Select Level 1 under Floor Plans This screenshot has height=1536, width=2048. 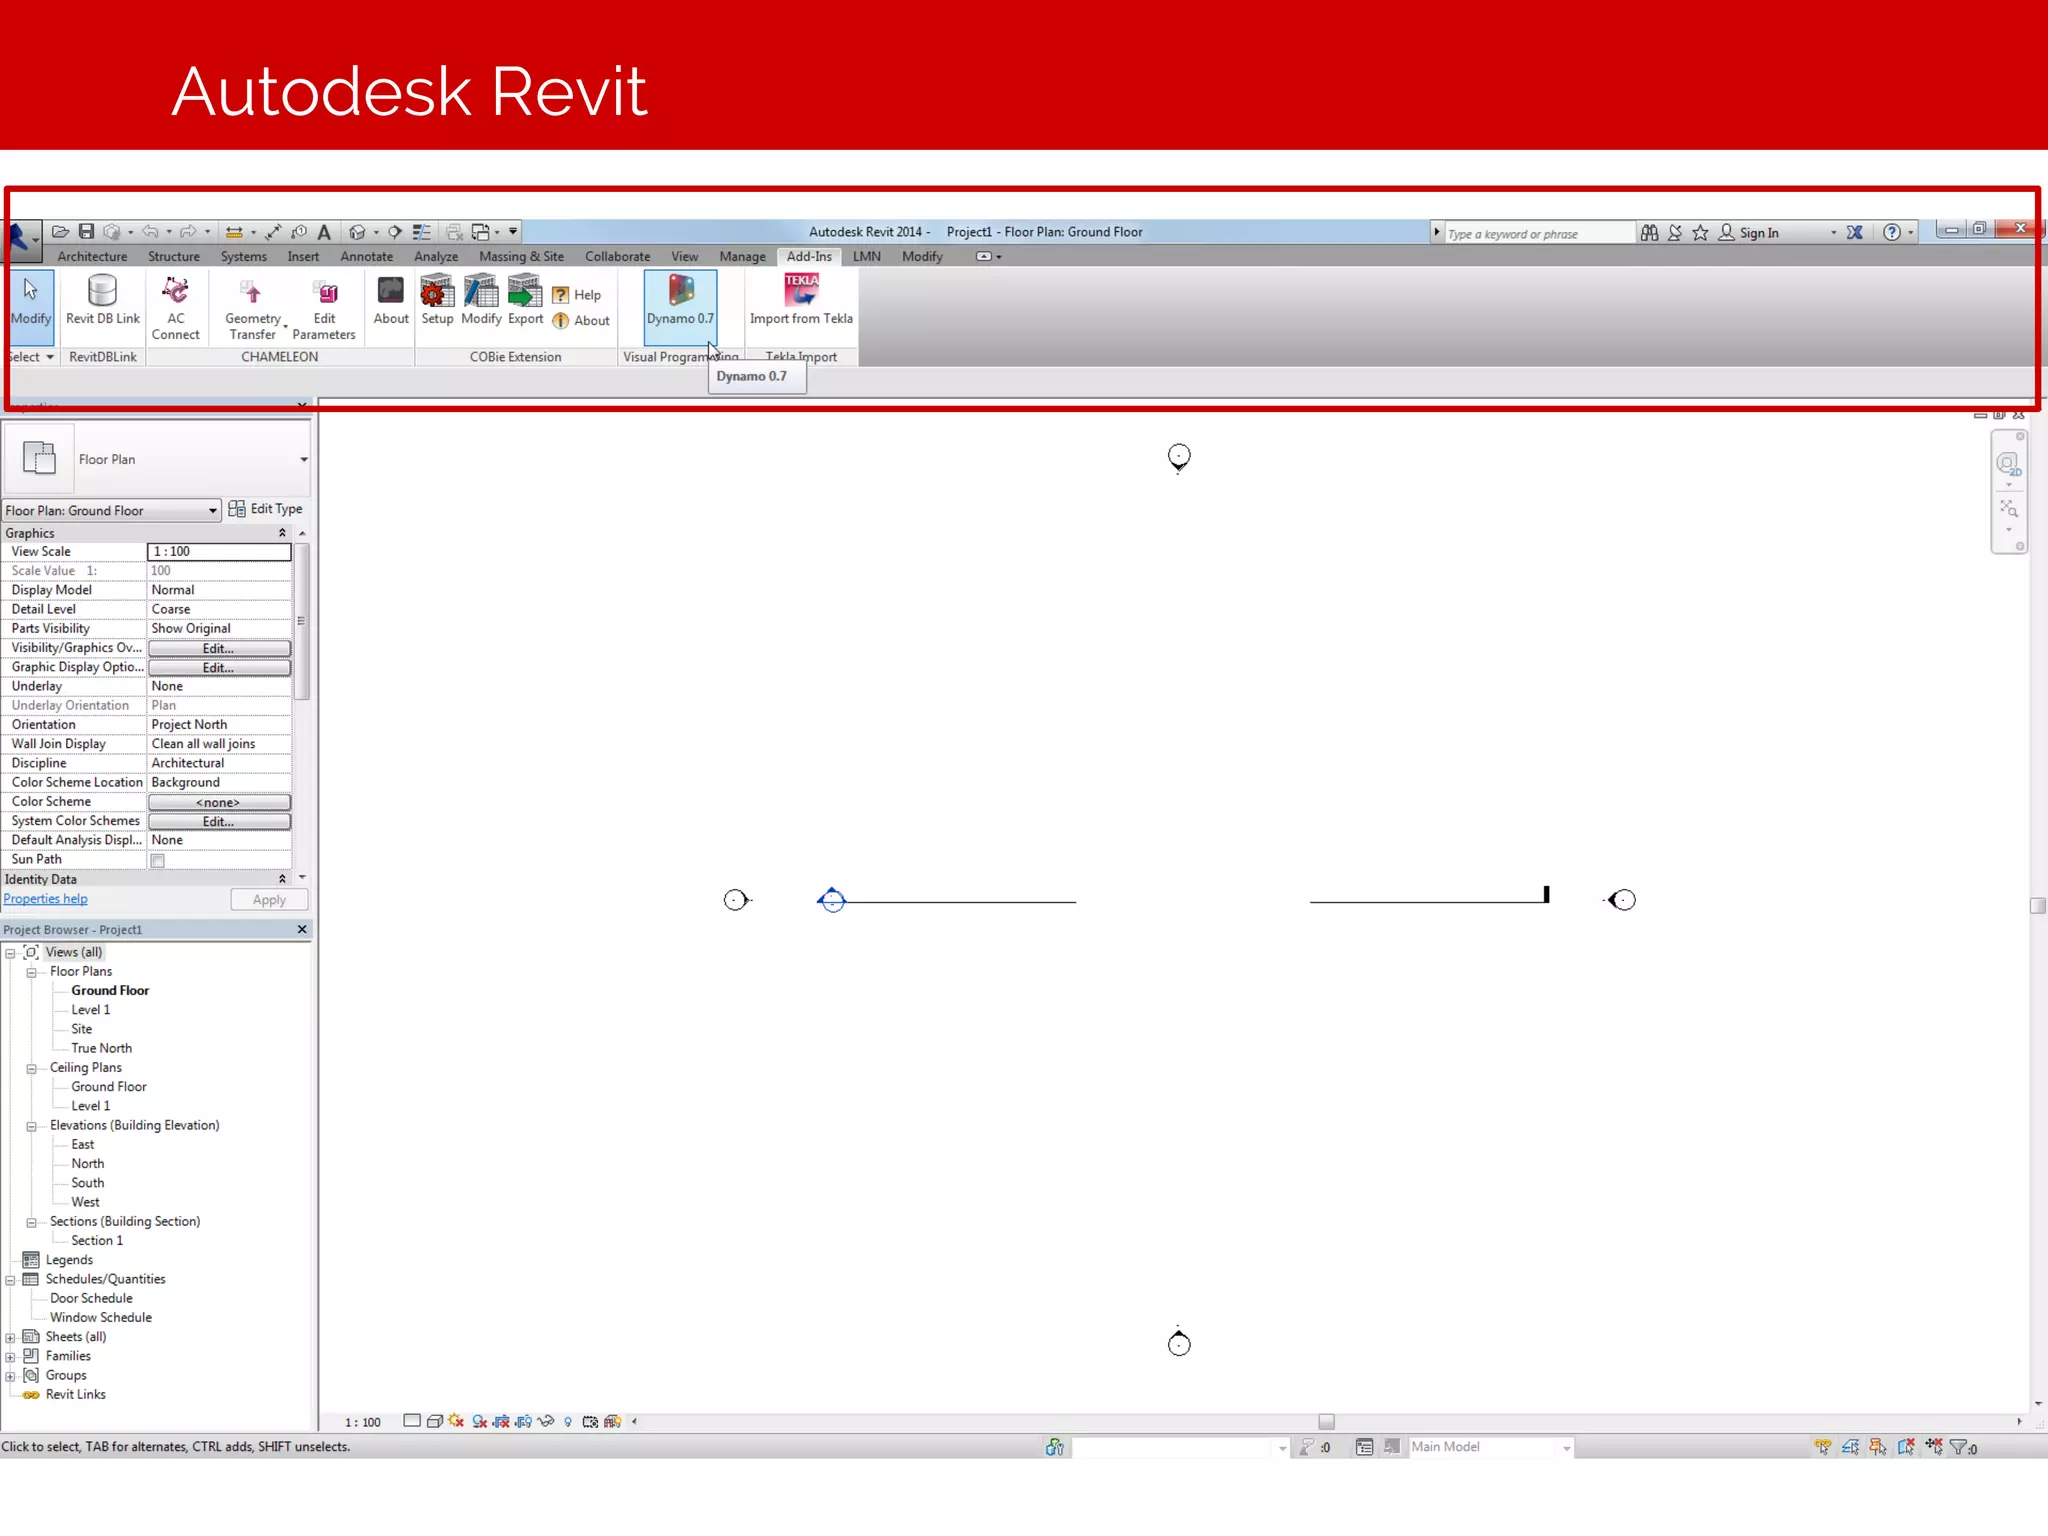[x=90, y=1010]
